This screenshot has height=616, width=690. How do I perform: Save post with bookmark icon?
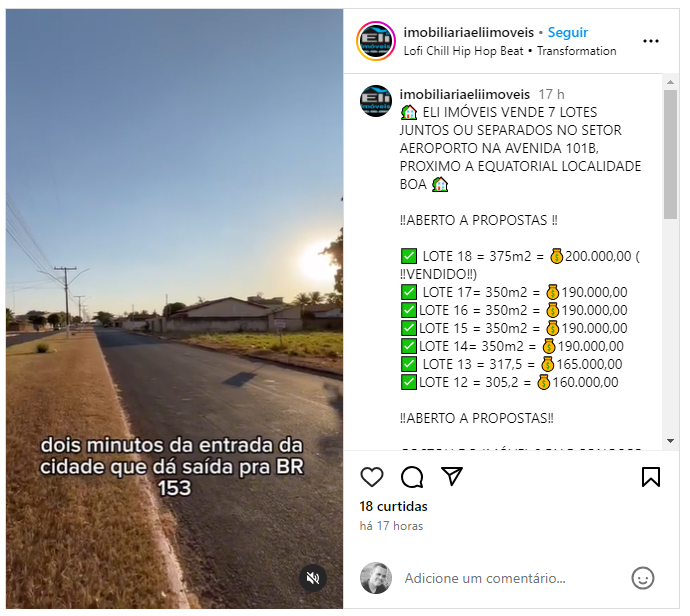coord(652,478)
